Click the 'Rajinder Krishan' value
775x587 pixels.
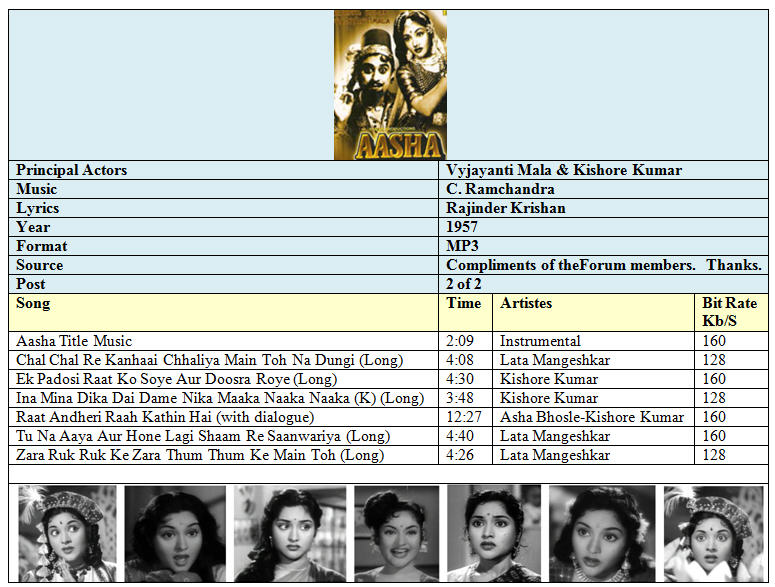click(506, 208)
